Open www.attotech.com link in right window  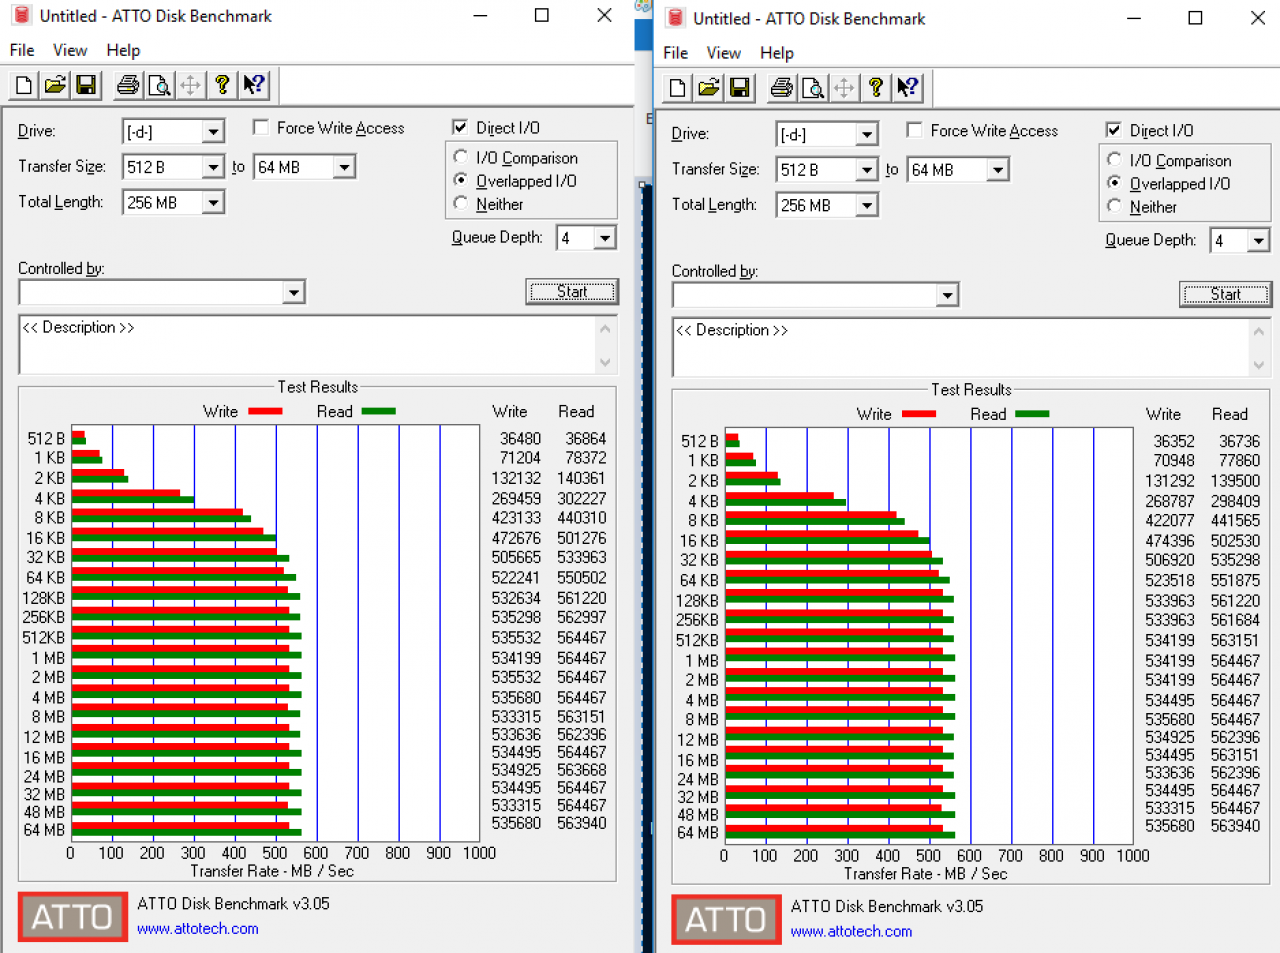point(852,932)
